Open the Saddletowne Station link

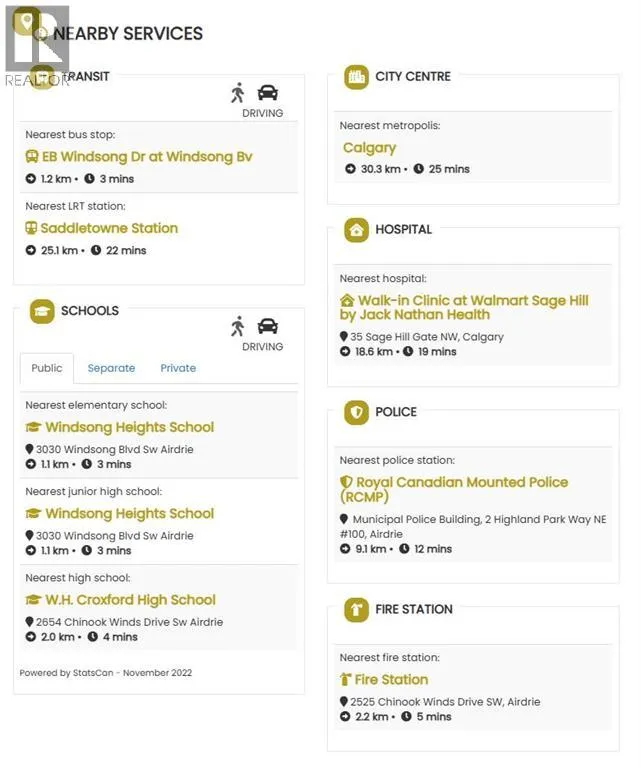(109, 228)
